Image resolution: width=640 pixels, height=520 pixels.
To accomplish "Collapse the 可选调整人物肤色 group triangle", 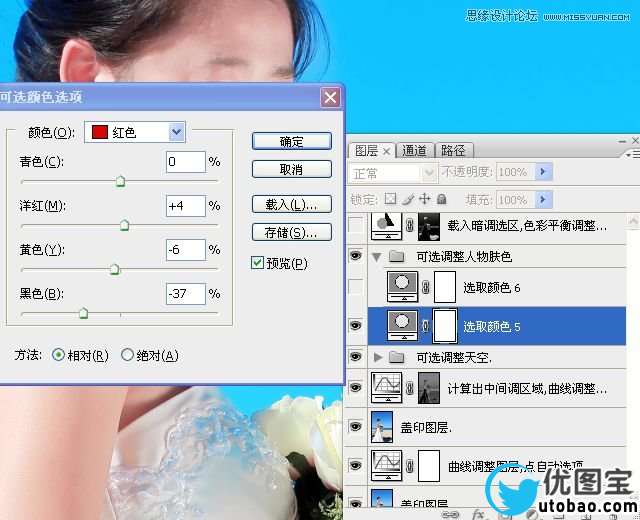I will coord(377,257).
